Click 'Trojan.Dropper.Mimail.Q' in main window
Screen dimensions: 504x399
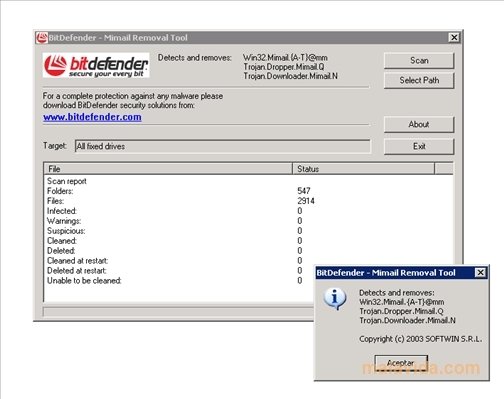tap(284, 67)
